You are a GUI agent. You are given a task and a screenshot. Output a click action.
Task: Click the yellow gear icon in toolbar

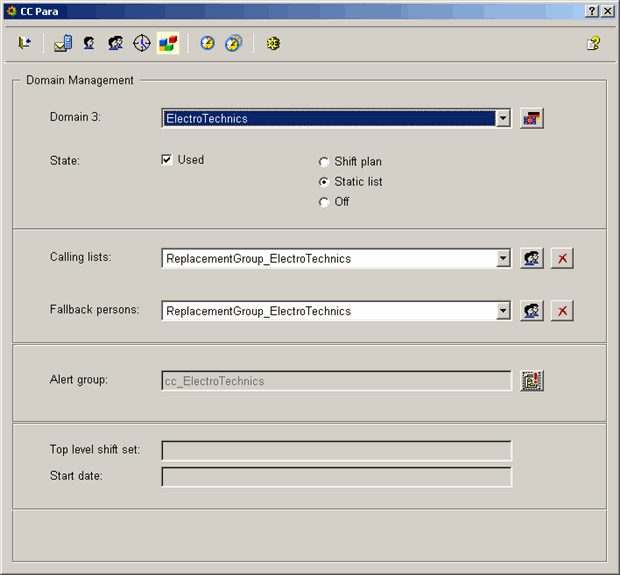click(x=272, y=43)
